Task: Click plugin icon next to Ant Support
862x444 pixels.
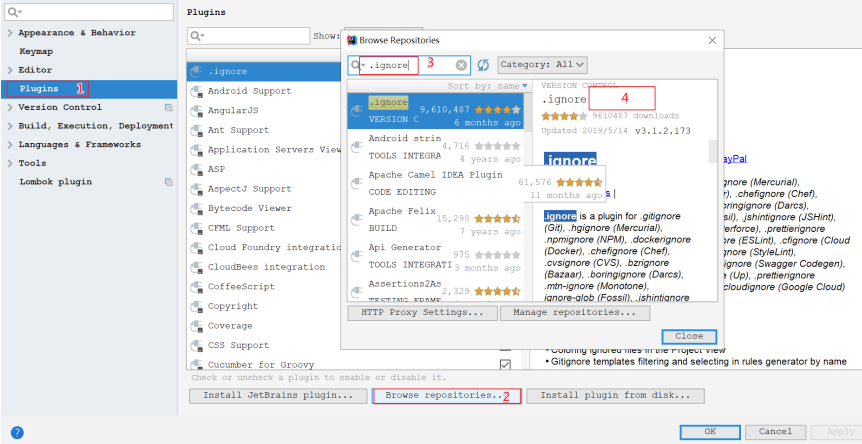Action: coord(196,130)
